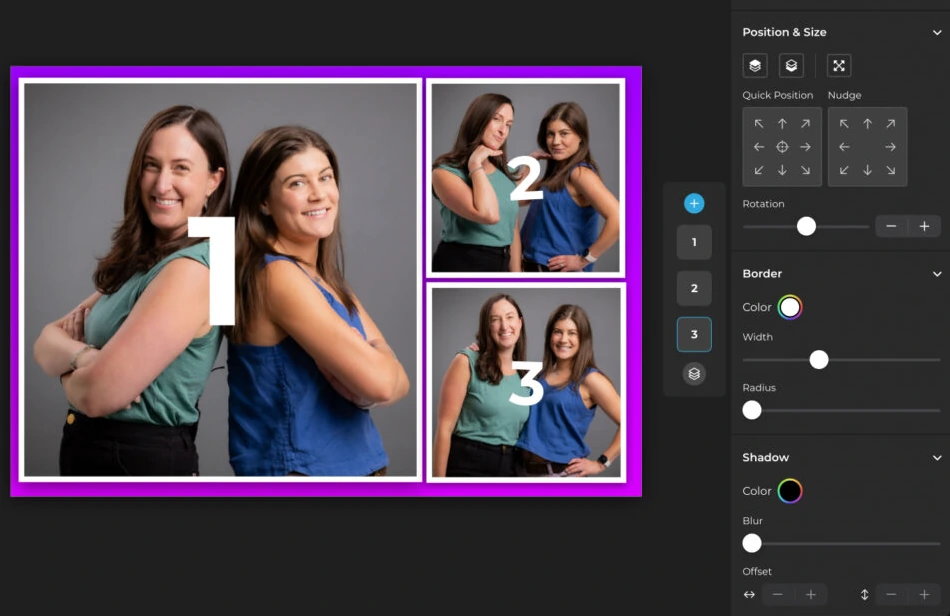Increase rotation with plus button
Screen dimensions: 950x616
tap(924, 227)
